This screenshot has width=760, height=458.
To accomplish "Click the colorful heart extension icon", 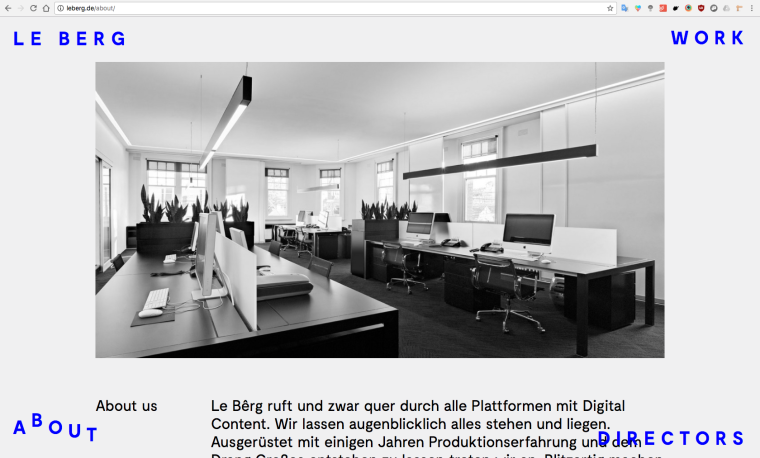I will pyautogui.click(x=638, y=8).
